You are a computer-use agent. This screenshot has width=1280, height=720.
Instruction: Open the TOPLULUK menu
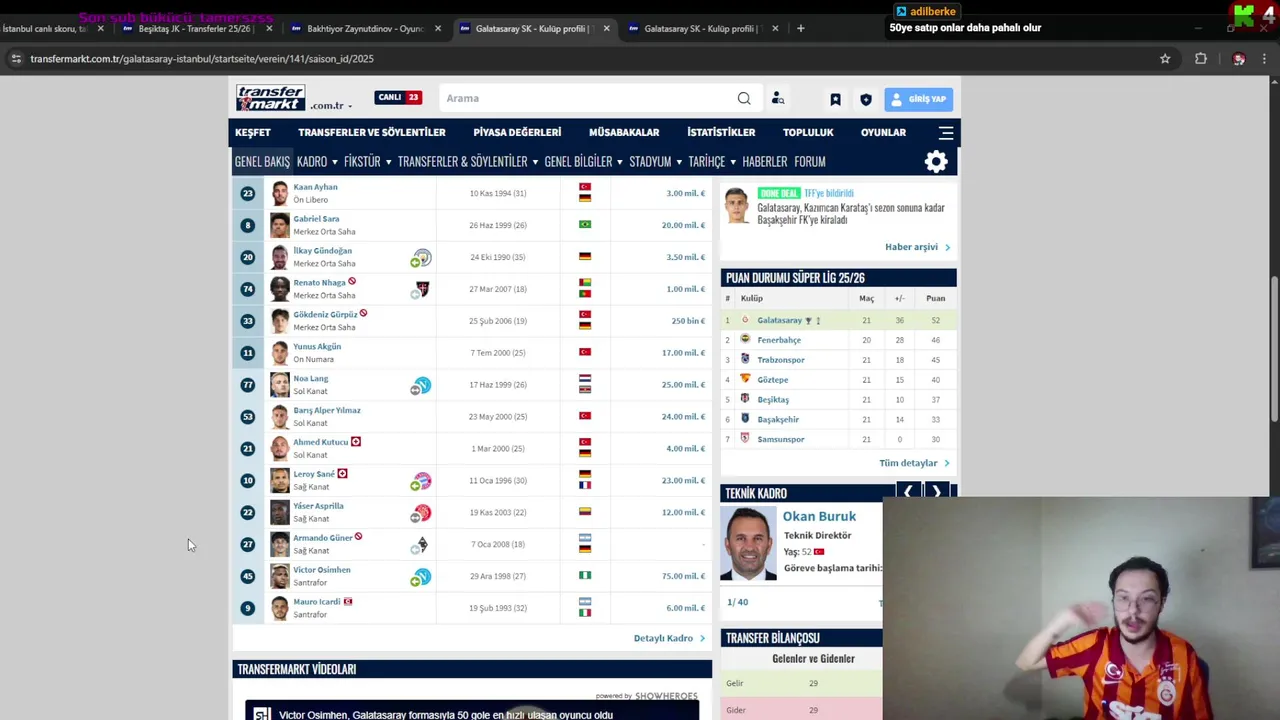(808, 132)
